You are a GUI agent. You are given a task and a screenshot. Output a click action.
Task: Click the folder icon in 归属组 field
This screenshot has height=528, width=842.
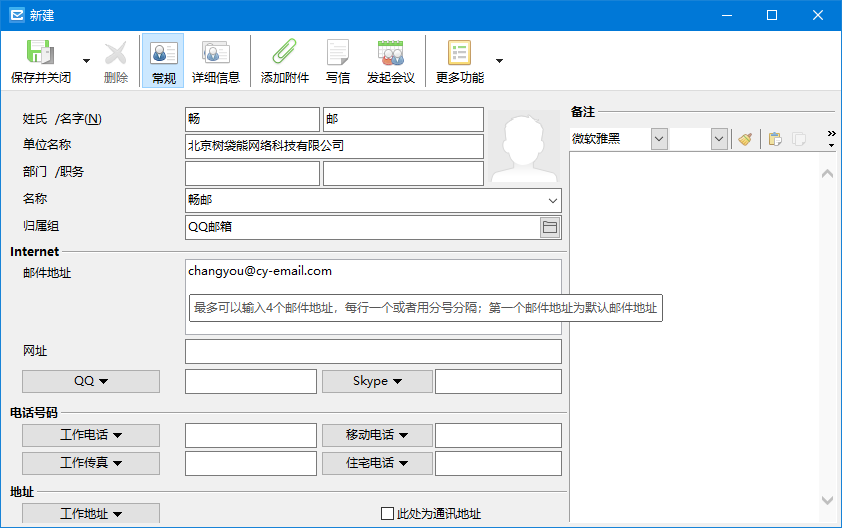tap(550, 227)
